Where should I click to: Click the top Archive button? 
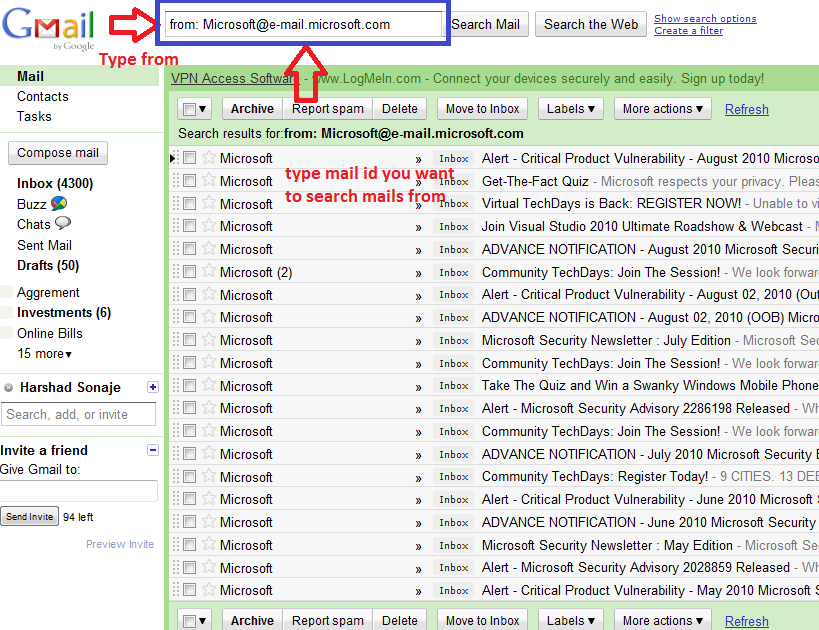(252, 109)
